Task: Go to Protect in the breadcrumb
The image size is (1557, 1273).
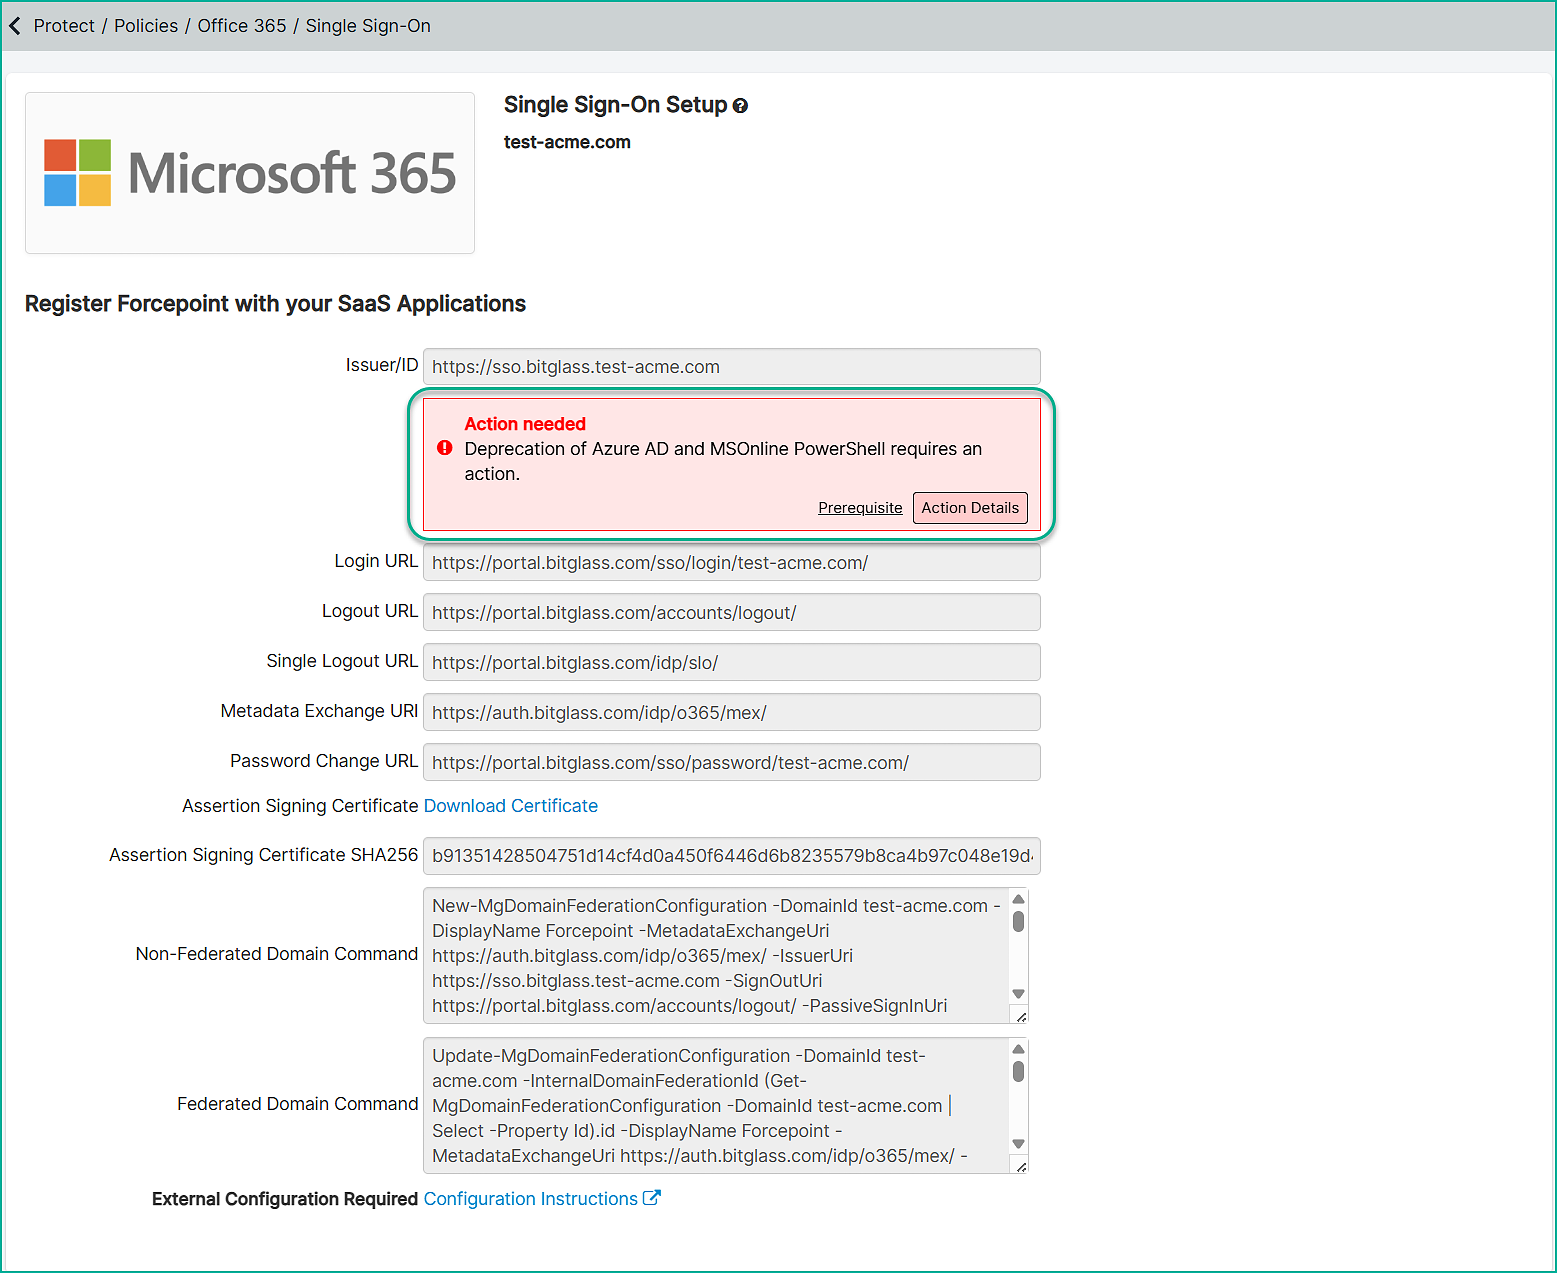Action: (64, 26)
